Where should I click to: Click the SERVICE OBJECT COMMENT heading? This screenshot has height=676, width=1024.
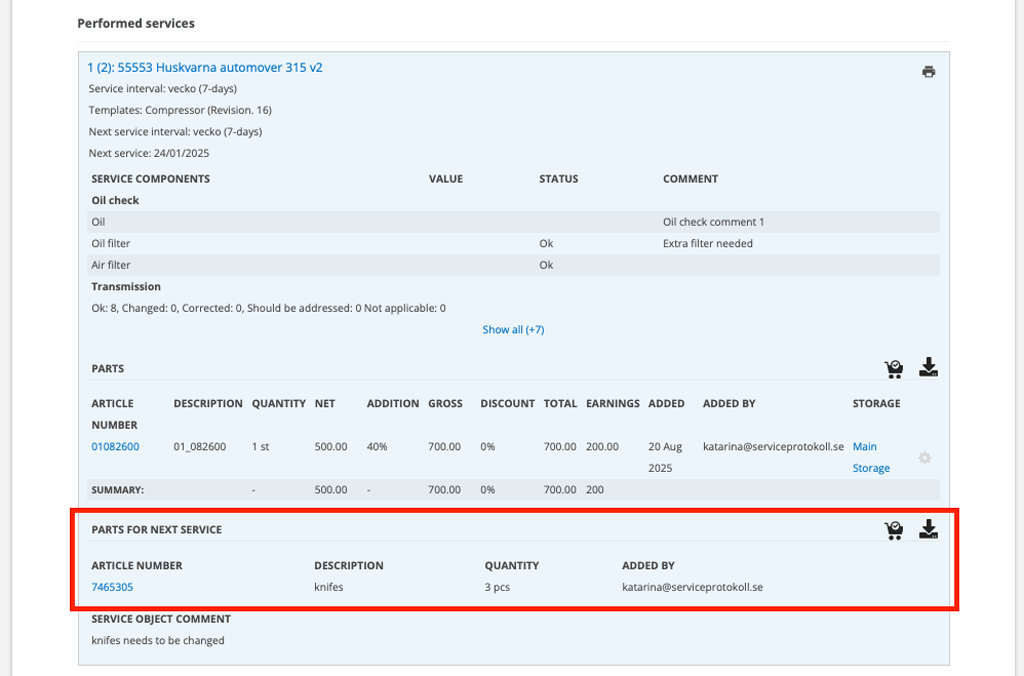click(161, 619)
